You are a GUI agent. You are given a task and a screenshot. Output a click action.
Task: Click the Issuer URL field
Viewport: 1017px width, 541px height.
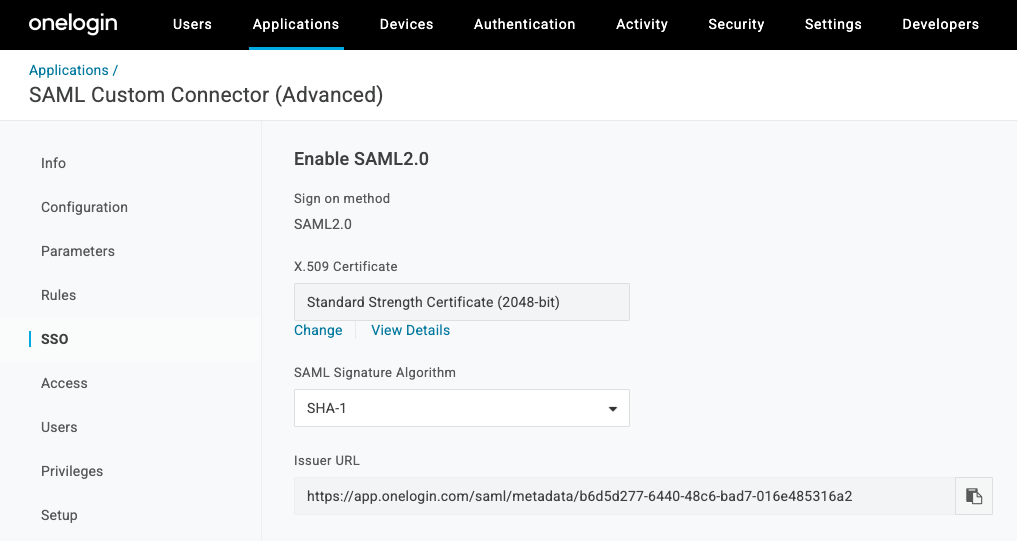coord(625,496)
